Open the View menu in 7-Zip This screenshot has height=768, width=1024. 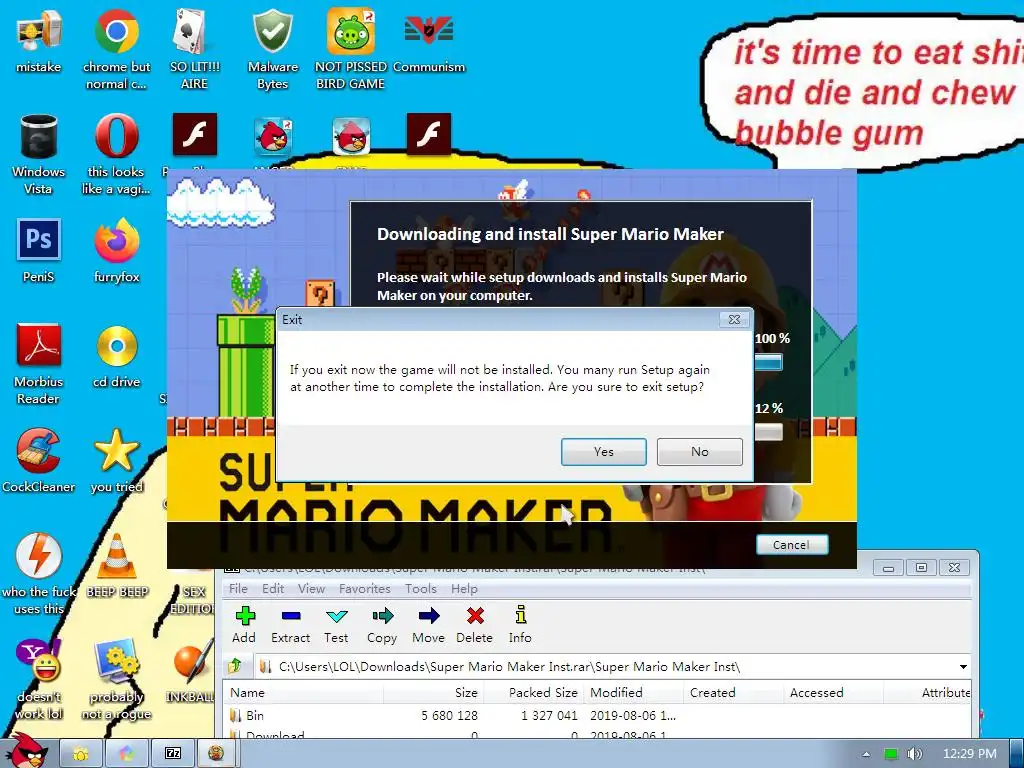tap(312, 588)
